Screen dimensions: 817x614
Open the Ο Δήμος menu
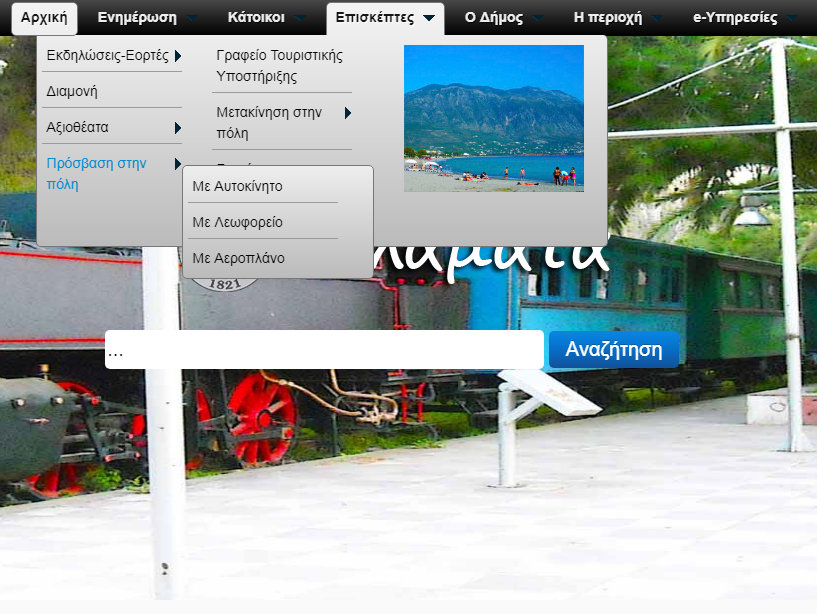pyautogui.click(x=493, y=18)
